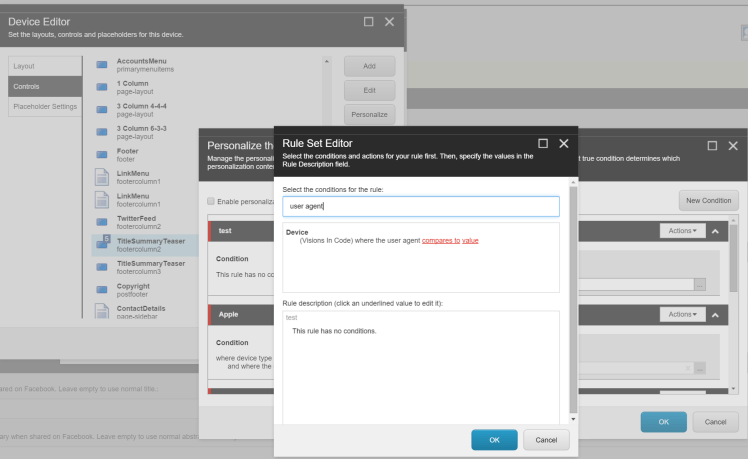The height and width of the screenshot is (459, 748).
Task: Close the Personalize dialog
Action: click(x=733, y=146)
